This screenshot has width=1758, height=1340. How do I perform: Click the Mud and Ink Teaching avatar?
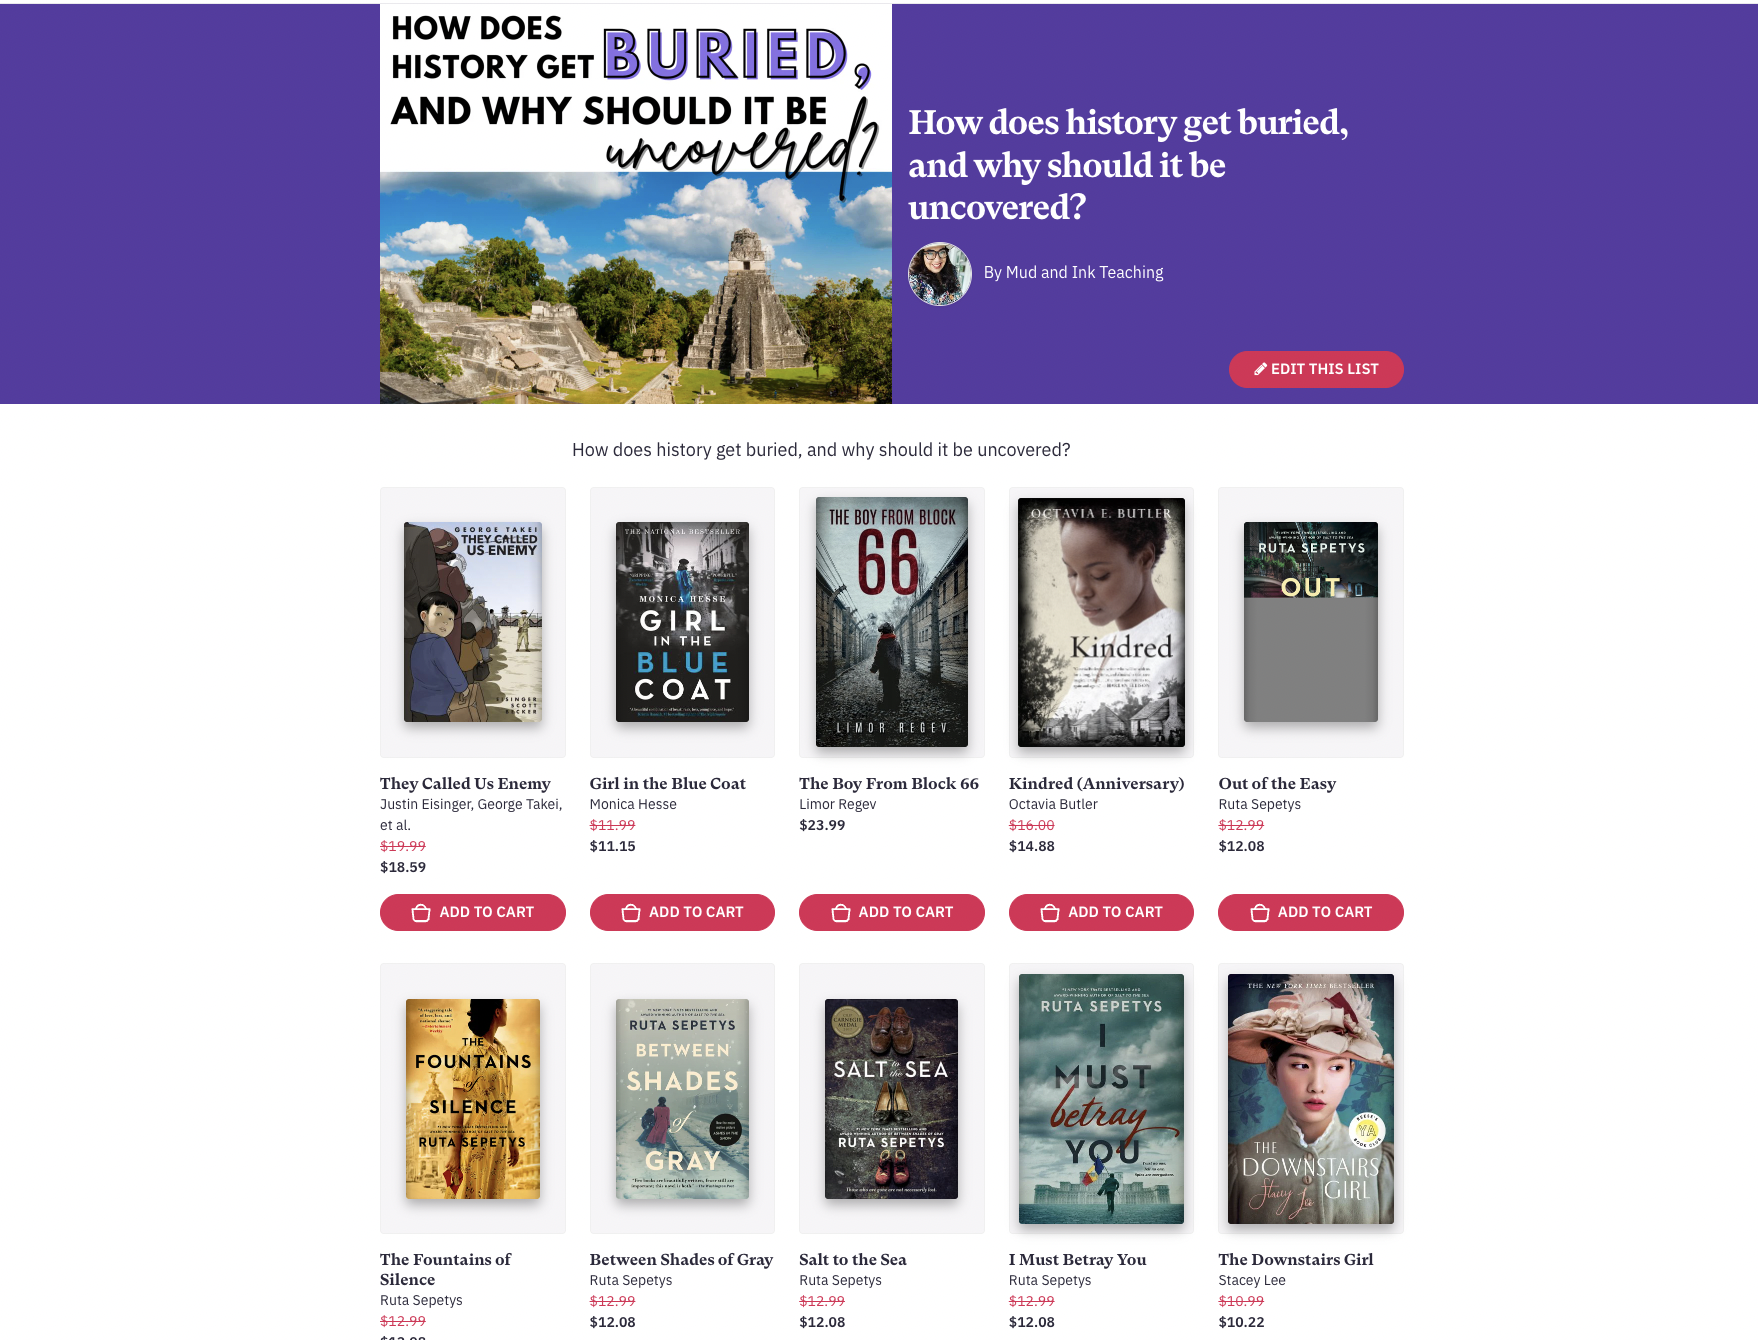(x=939, y=273)
